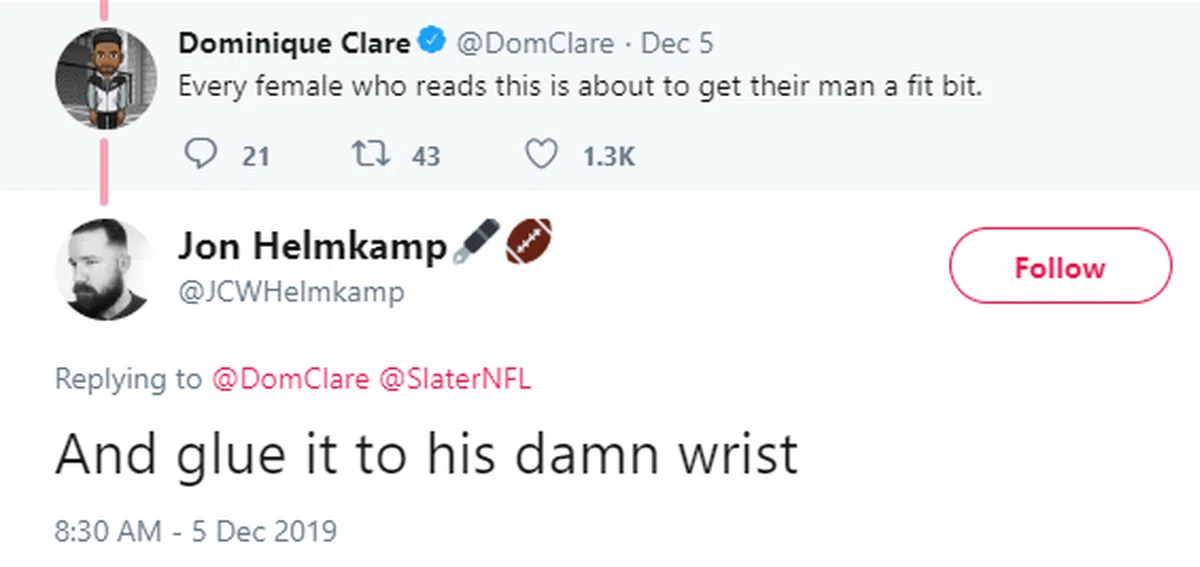The height and width of the screenshot is (567, 1200).
Task: Click the 1.3K likes count
Action: (608, 156)
